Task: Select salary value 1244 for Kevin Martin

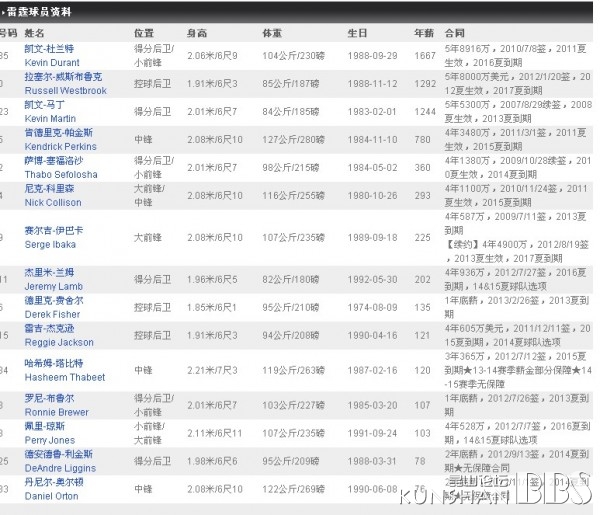Action: (x=425, y=112)
